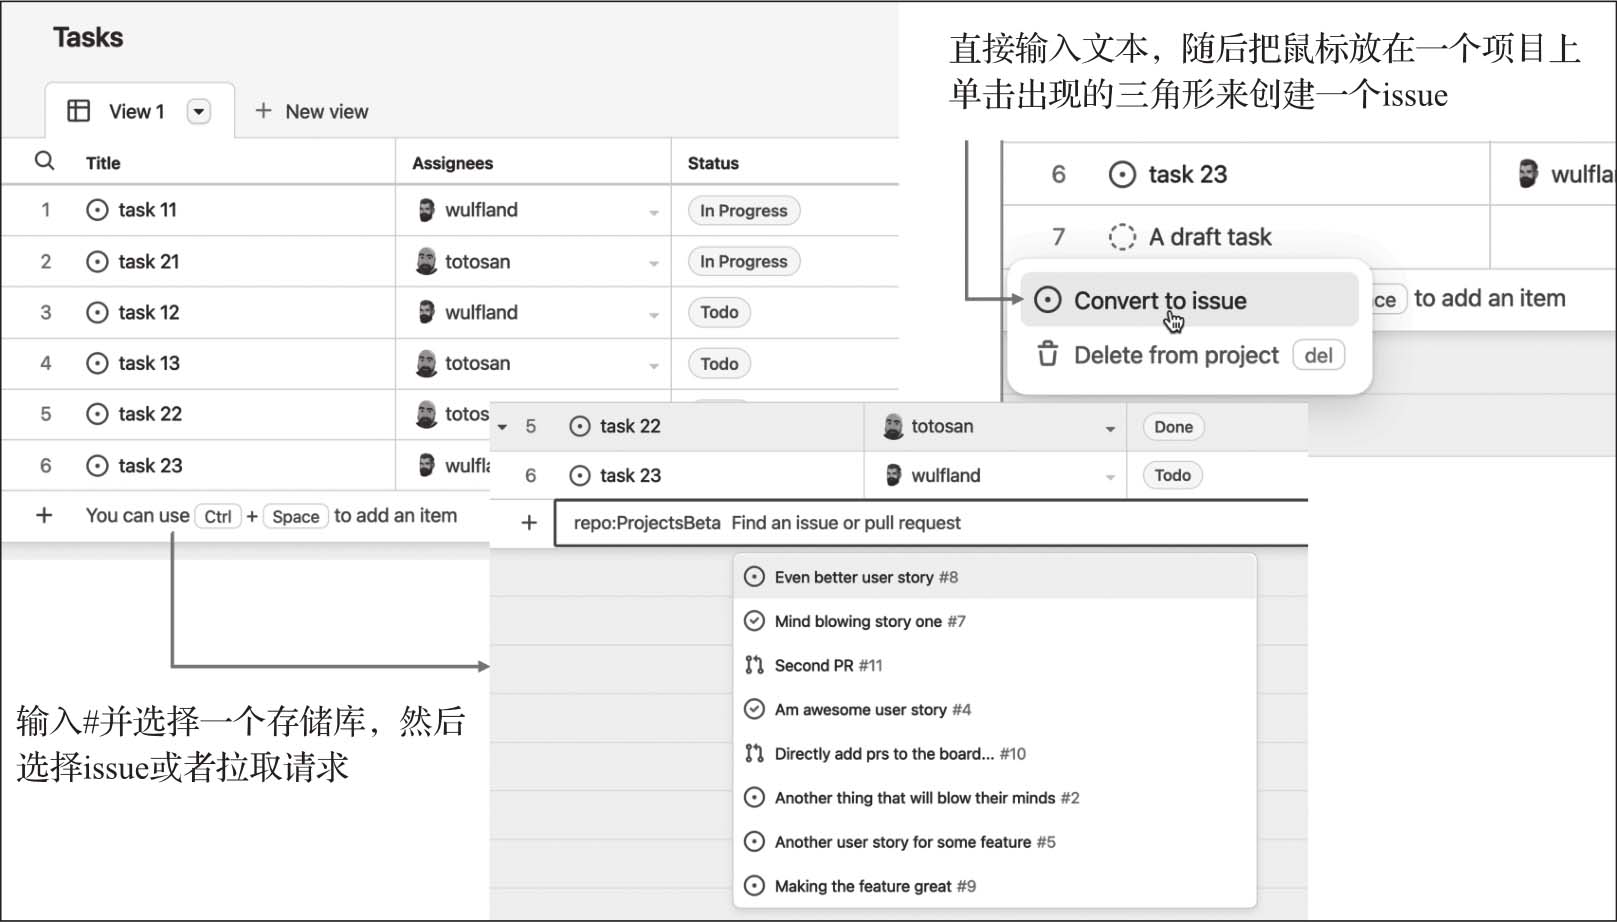Viewport: 1617px width, 922px height.
Task: Click the pull request icon for Second PR #11
Action: tap(754, 665)
